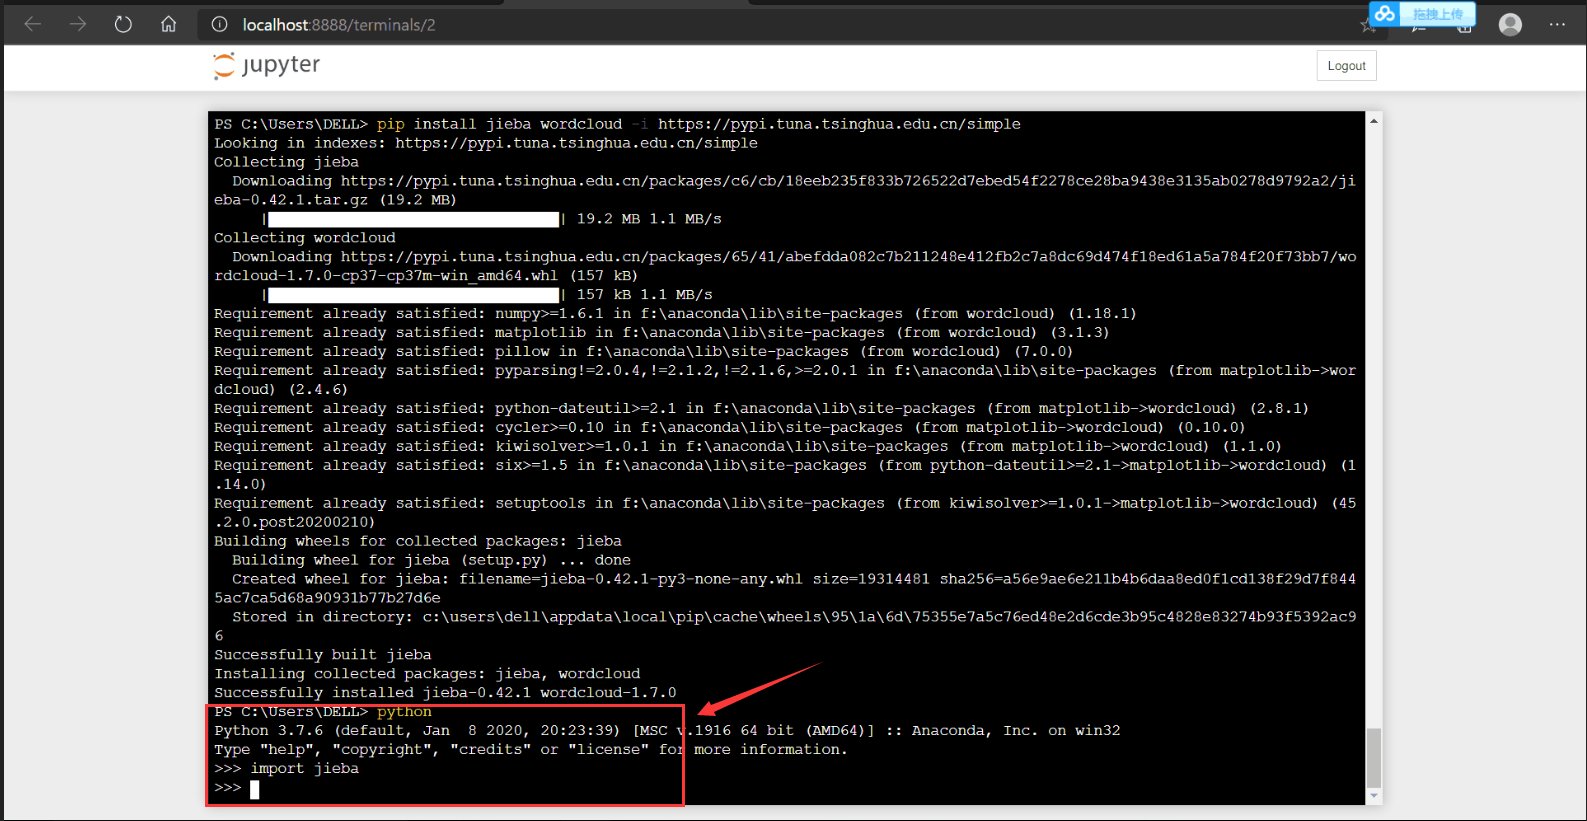Click the 'Building wheel for jieba (setup.py) ... done' line
The width and height of the screenshot is (1587, 821).
pos(431,560)
